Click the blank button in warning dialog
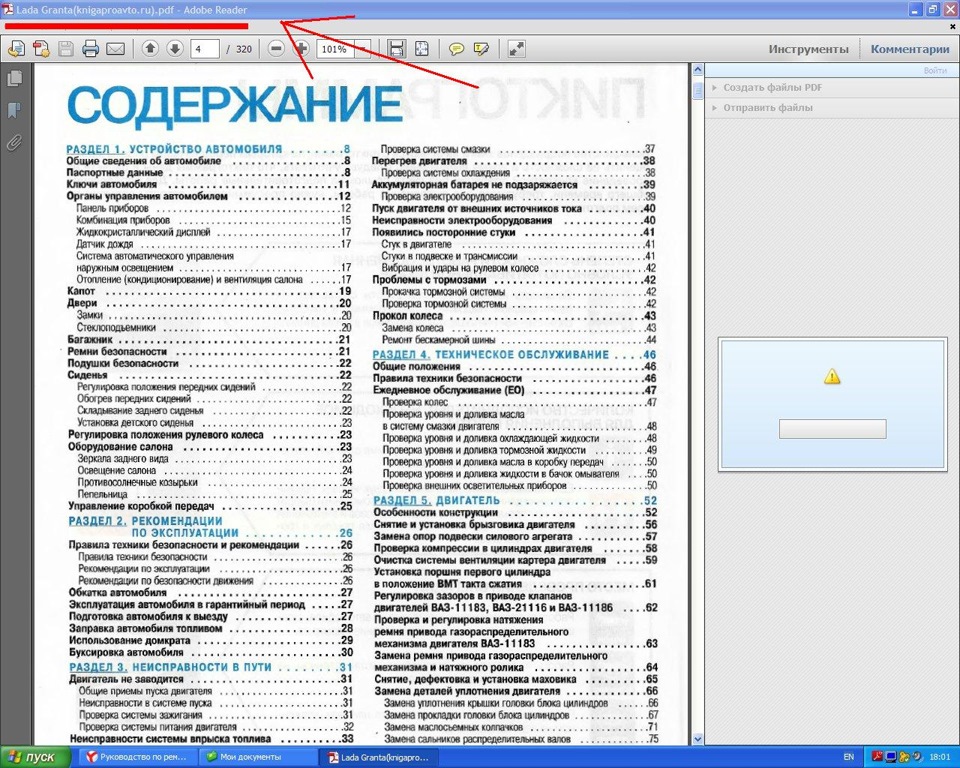Viewport: 960px width, 768px height. 832,429
